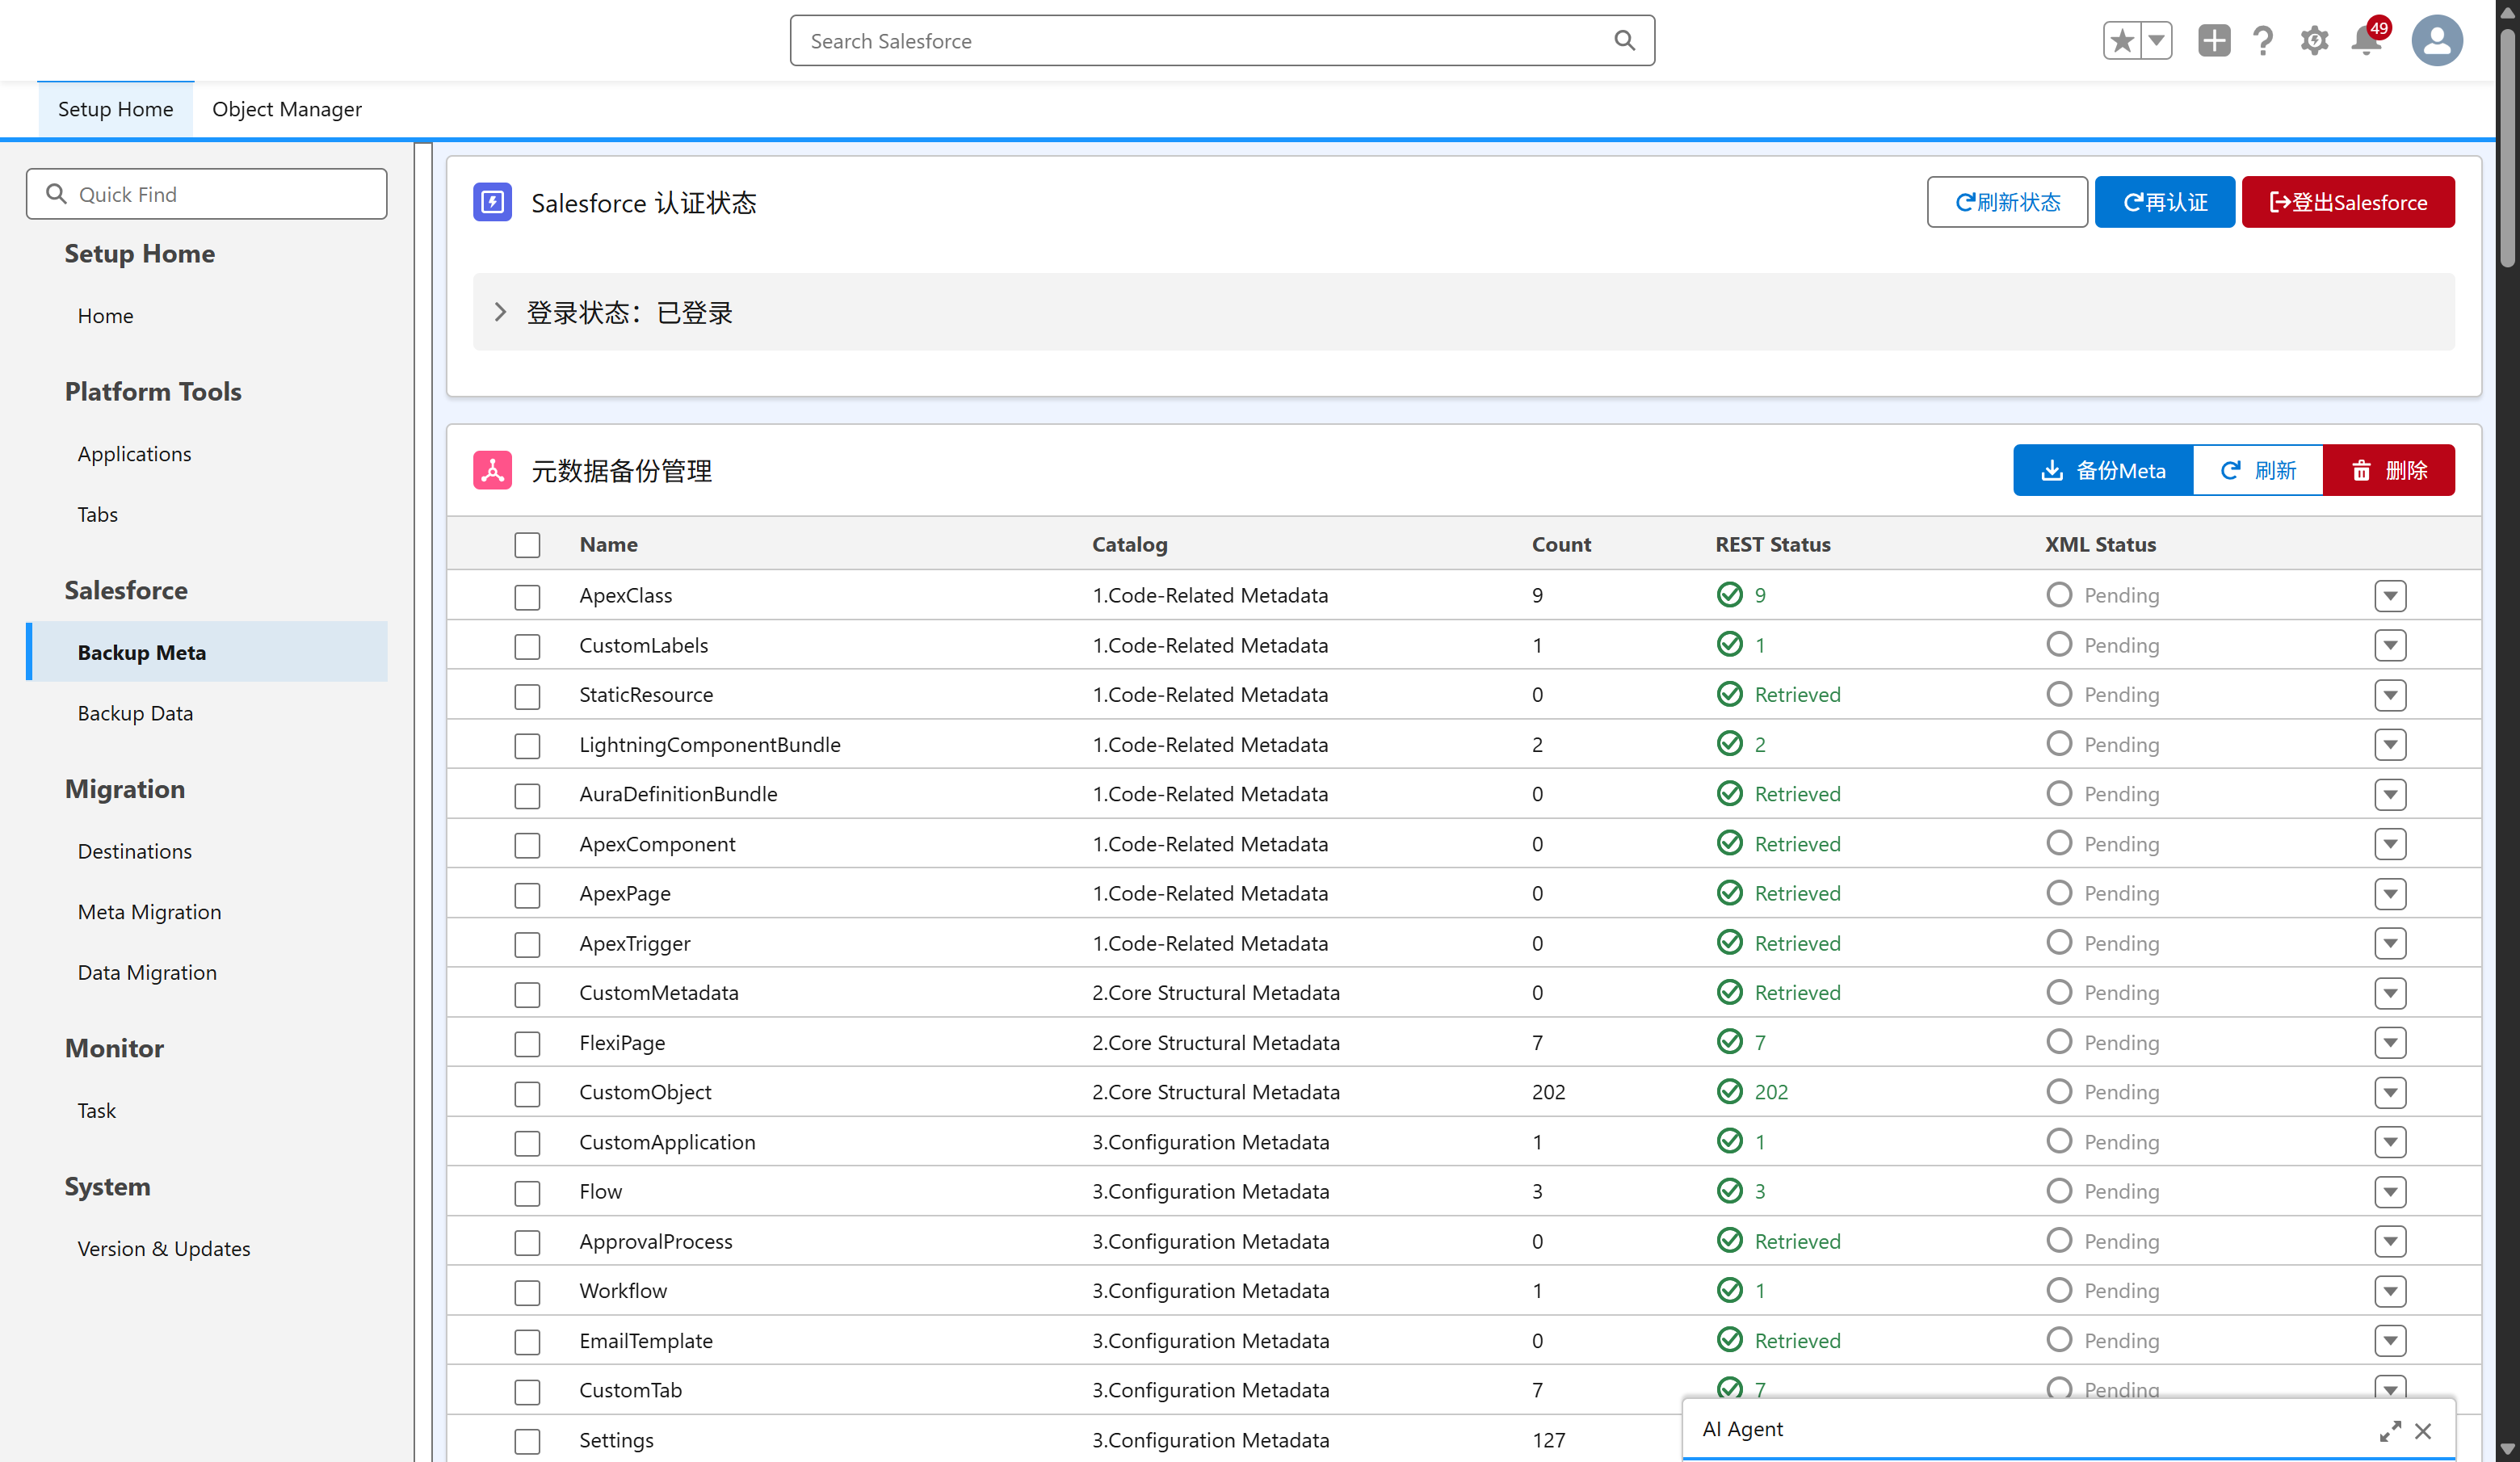Click the 再认证 re-authenticate button
2520x1462 pixels.
[2165, 202]
